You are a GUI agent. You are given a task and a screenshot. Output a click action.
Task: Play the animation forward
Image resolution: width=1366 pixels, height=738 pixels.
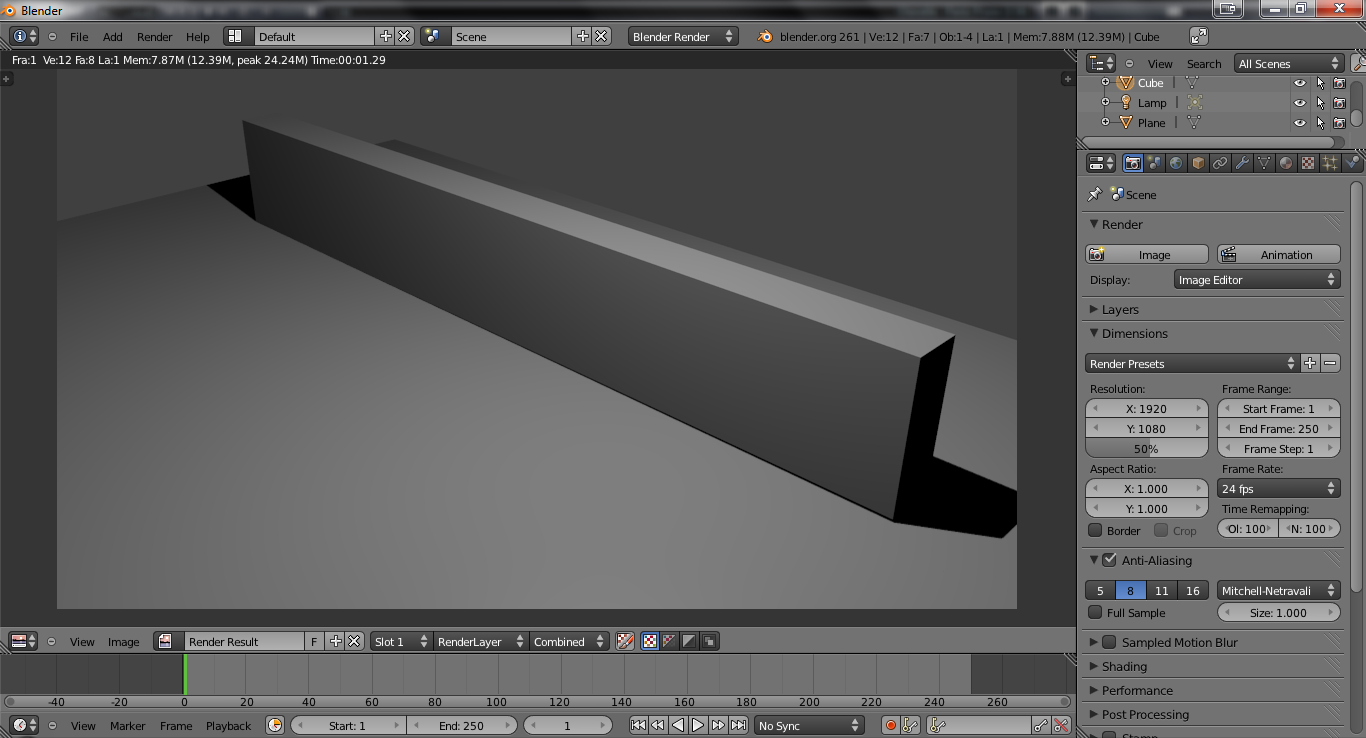tap(698, 725)
